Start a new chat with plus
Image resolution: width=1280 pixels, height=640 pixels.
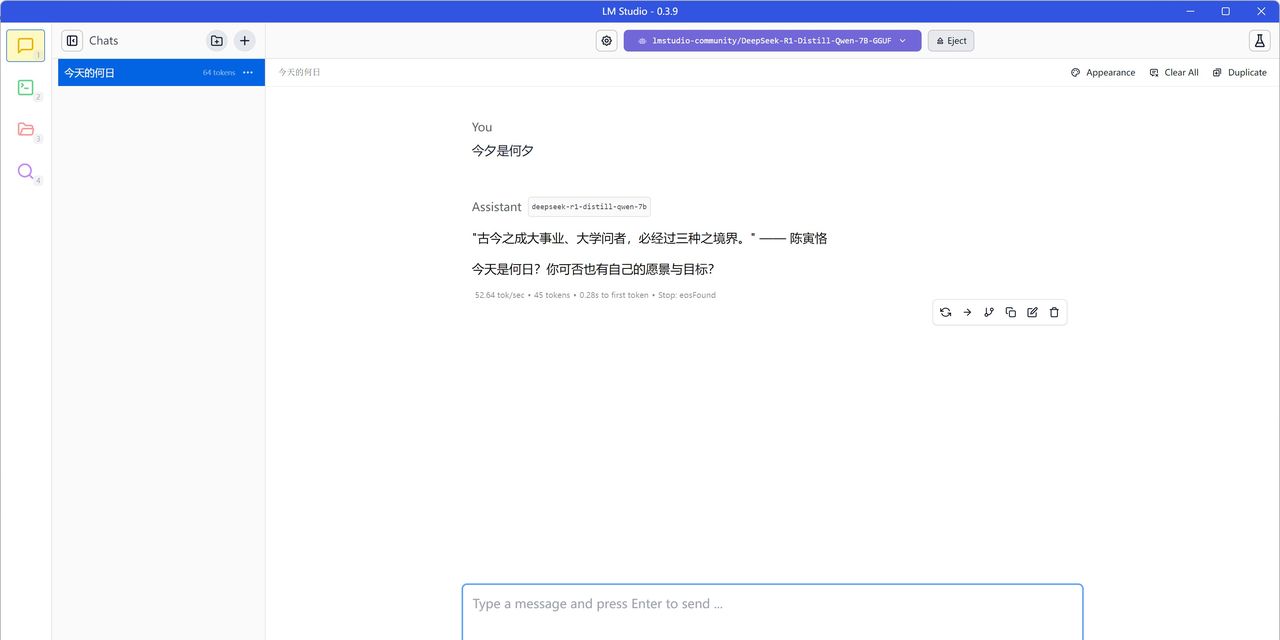point(245,40)
